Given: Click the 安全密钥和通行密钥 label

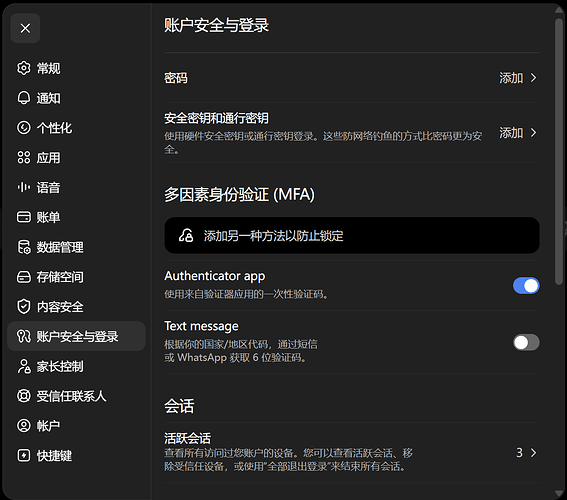Looking at the screenshot, I should click(x=216, y=118).
